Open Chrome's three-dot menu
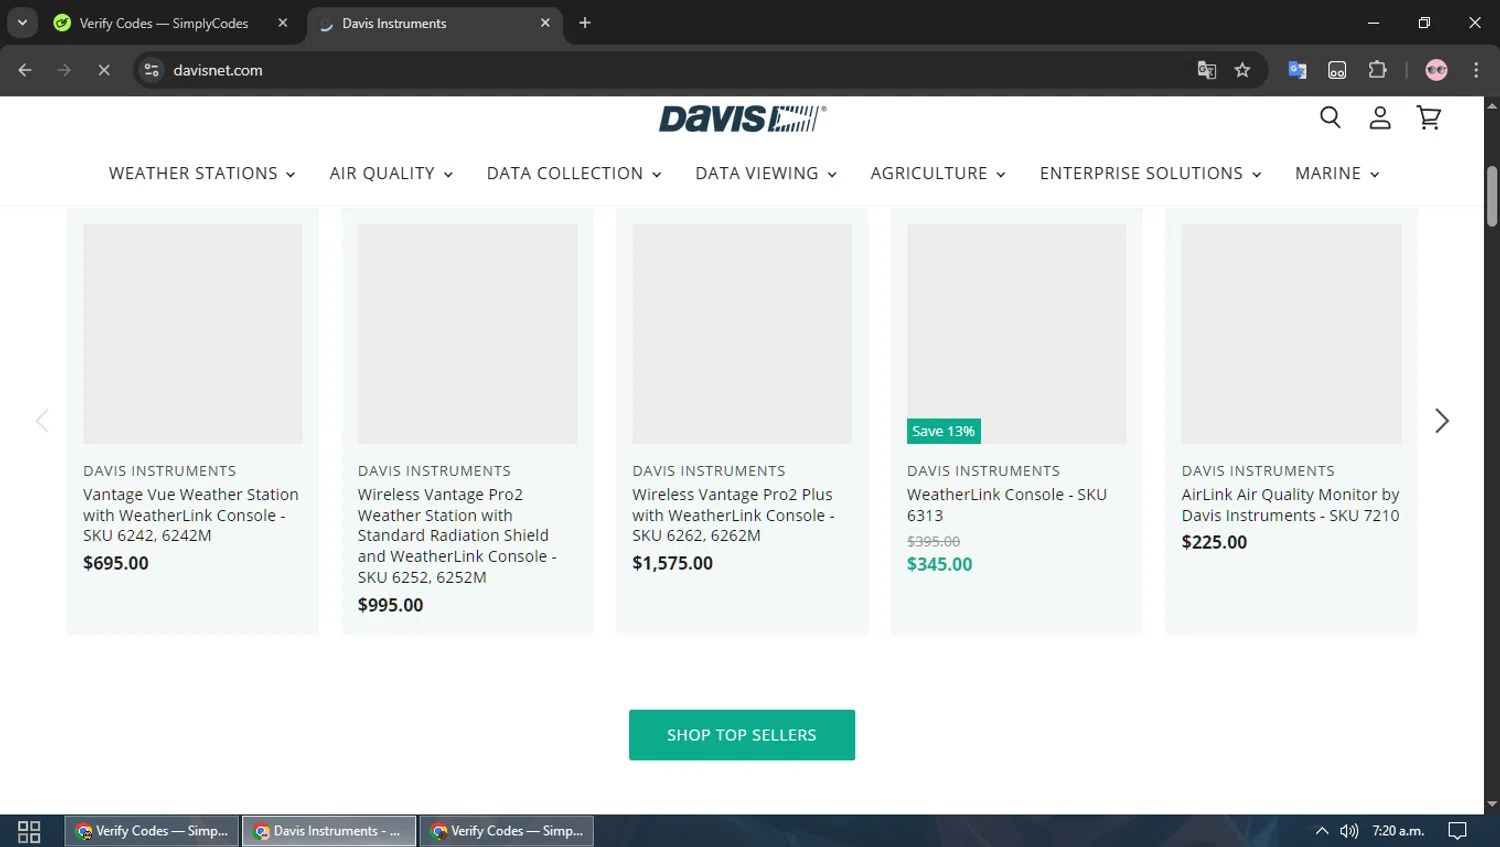 pos(1476,70)
